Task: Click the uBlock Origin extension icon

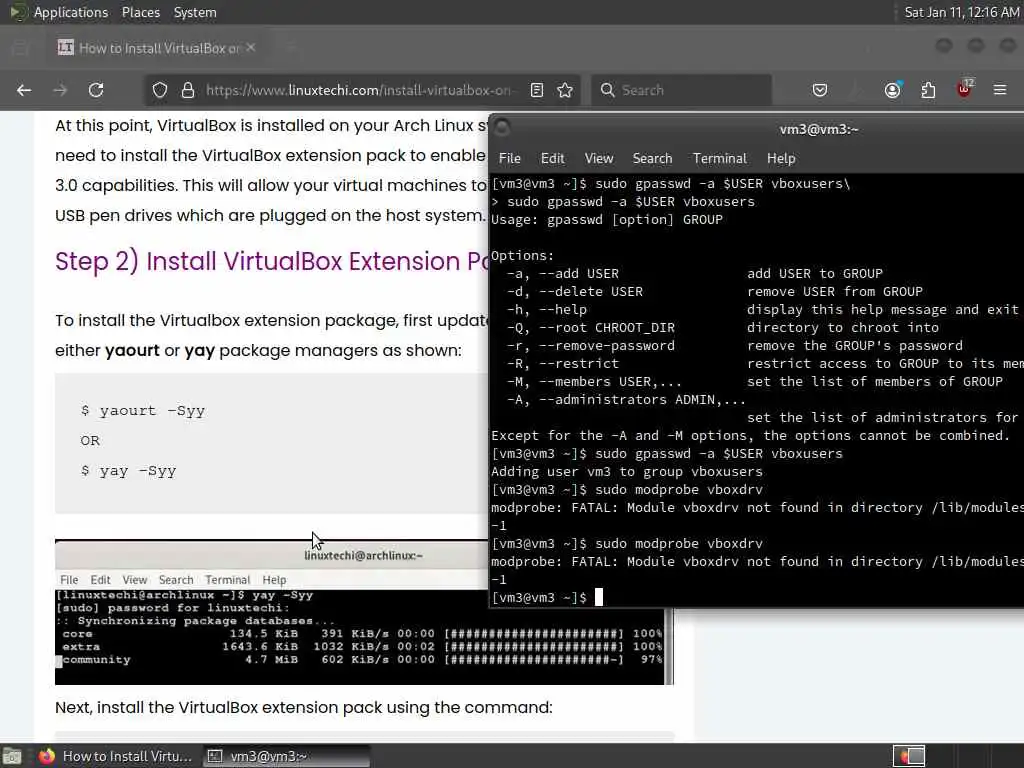Action: click(x=965, y=89)
